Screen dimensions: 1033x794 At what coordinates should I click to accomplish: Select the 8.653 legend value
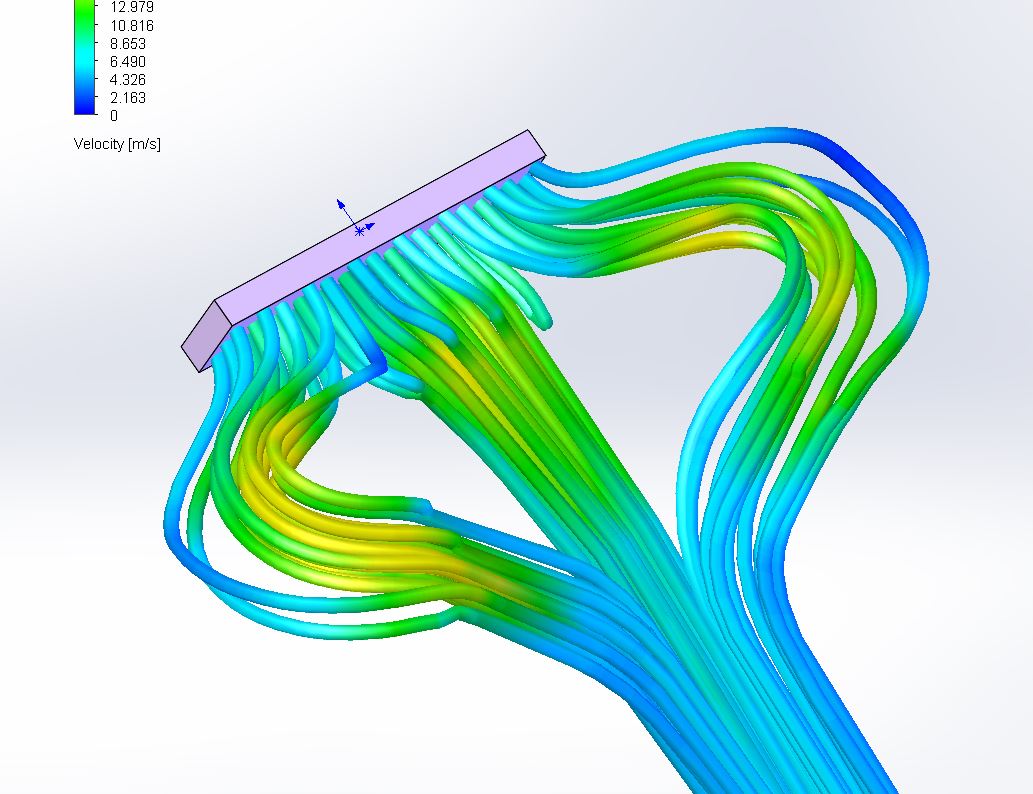click(x=127, y=43)
